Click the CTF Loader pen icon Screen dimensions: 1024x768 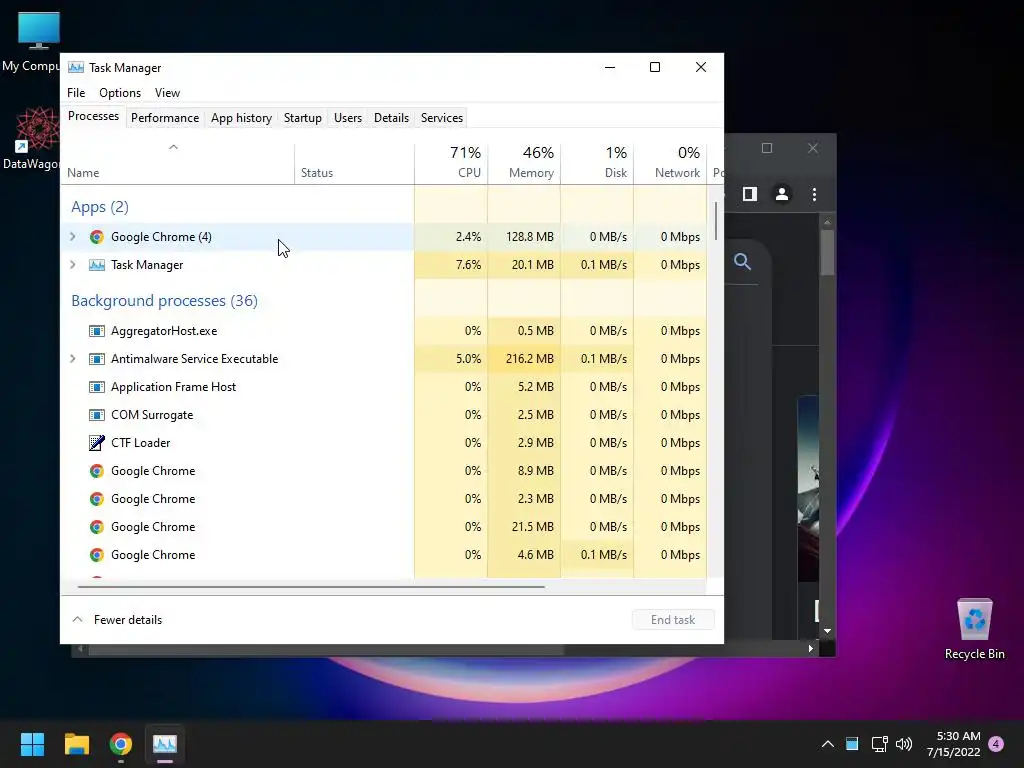(97, 443)
